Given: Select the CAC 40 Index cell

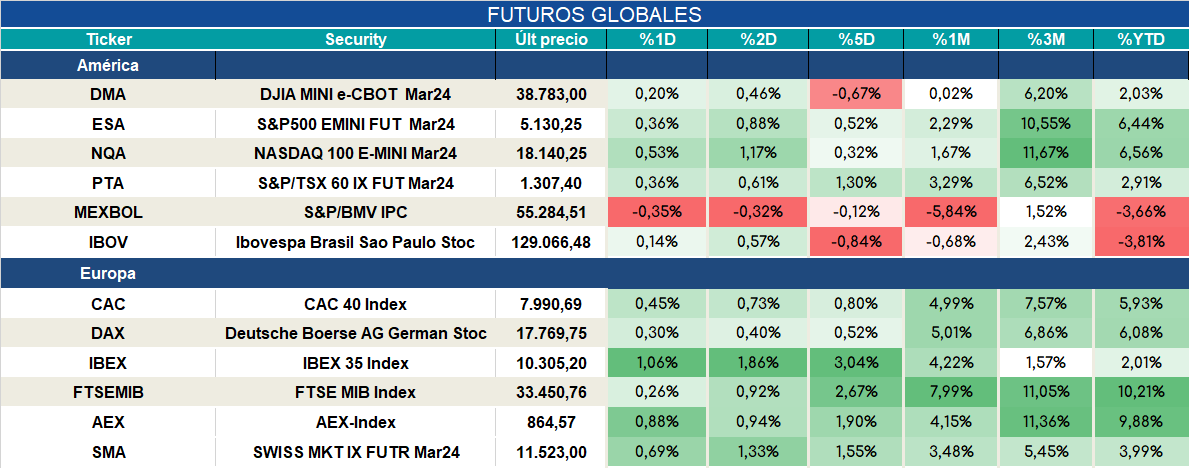Looking at the screenshot, I should [x=356, y=304].
